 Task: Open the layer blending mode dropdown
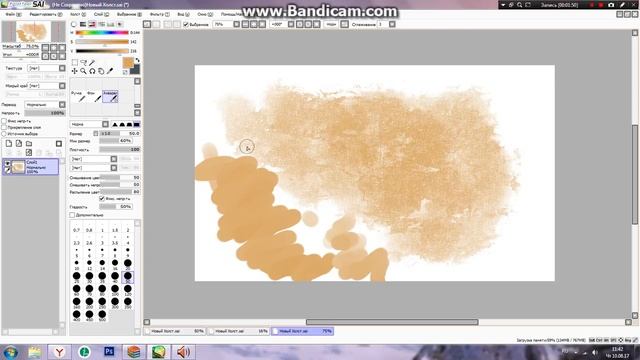[x=62, y=104]
